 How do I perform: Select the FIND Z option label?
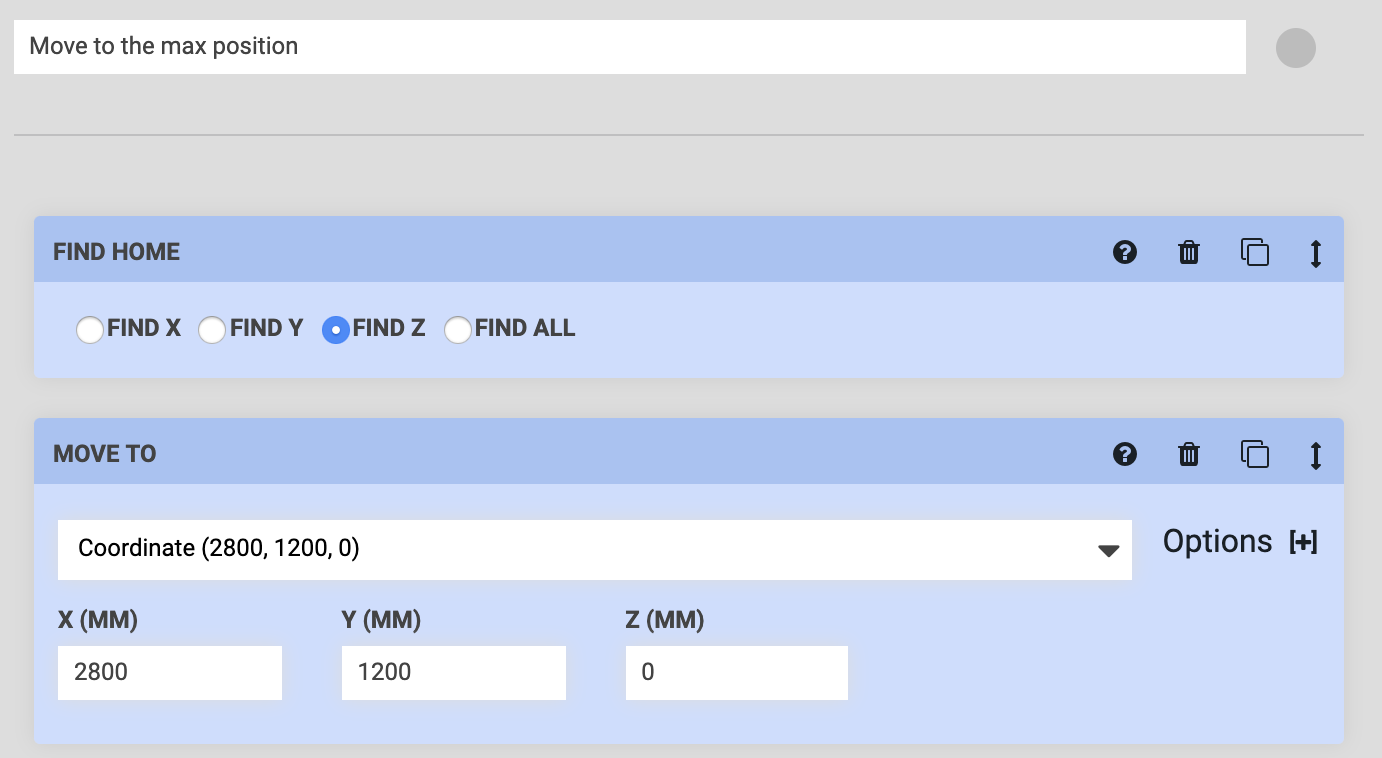(x=392, y=329)
